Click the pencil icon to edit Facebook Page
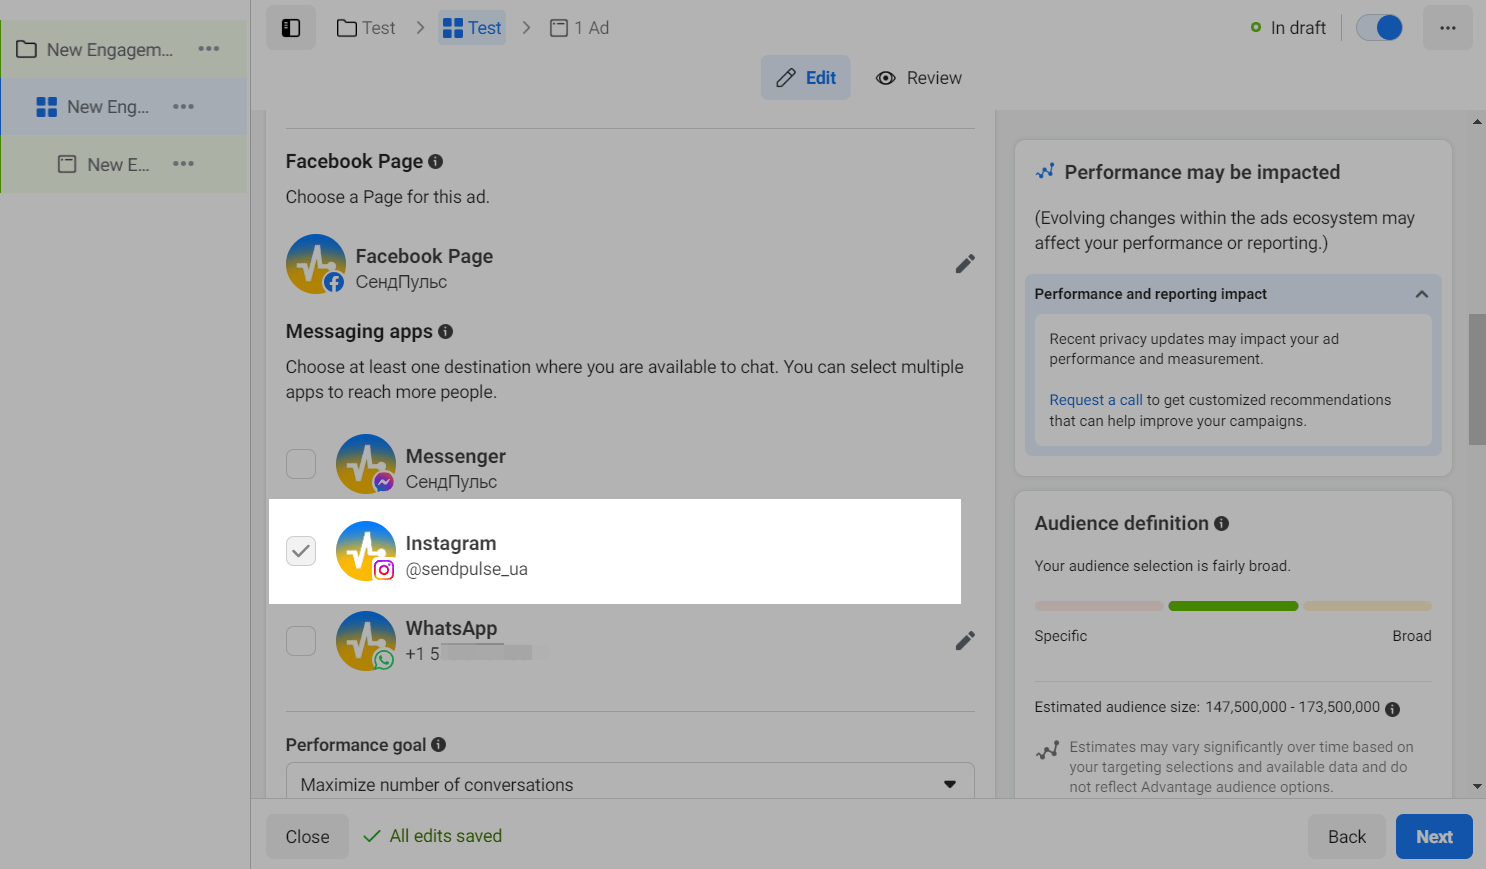 pyautogui.click(x=965, y=264)
